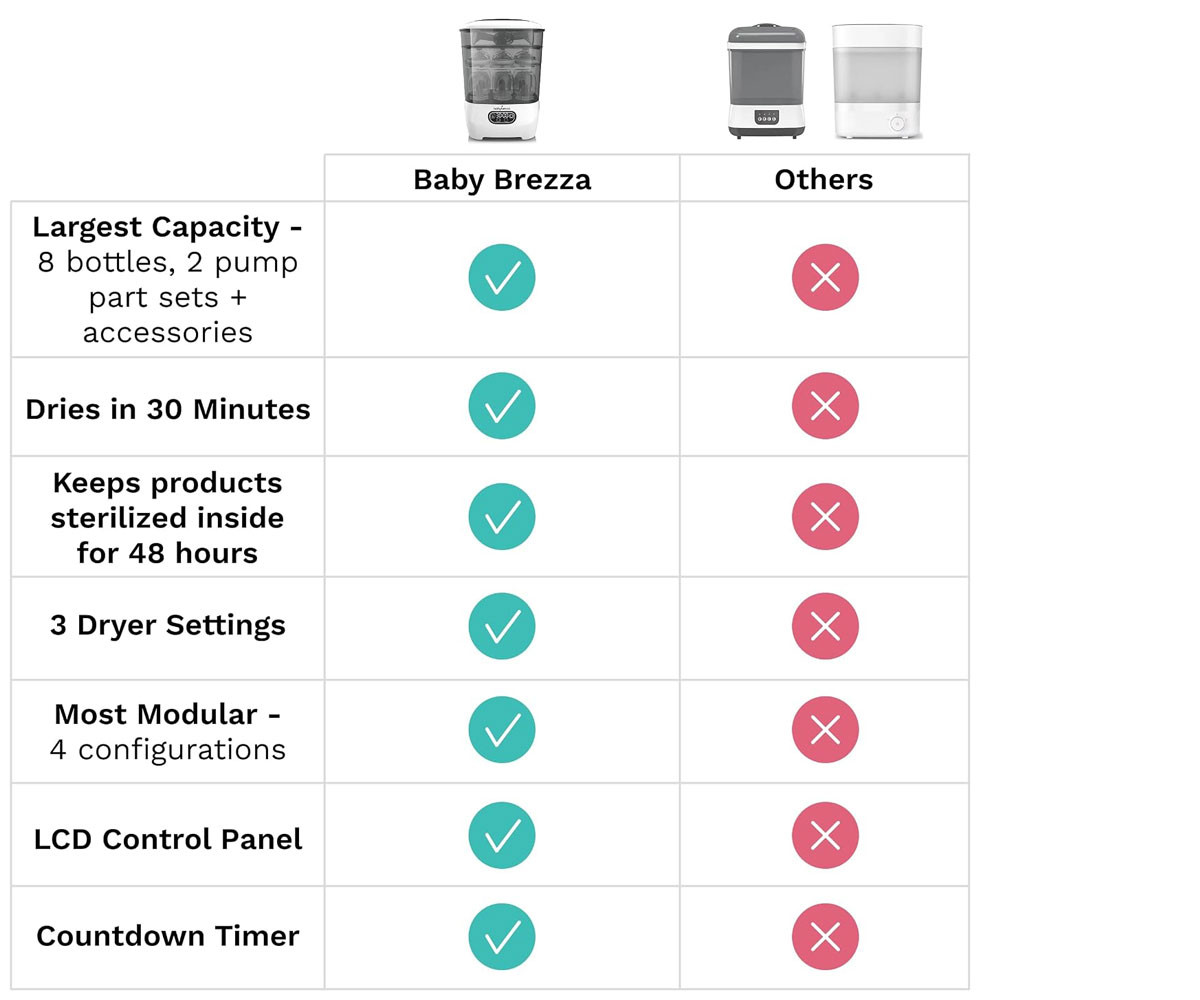This screenshot has width=1200, height=1000.
Task: Click the Baby Brezza column header
Action: [x=502, y=179]
